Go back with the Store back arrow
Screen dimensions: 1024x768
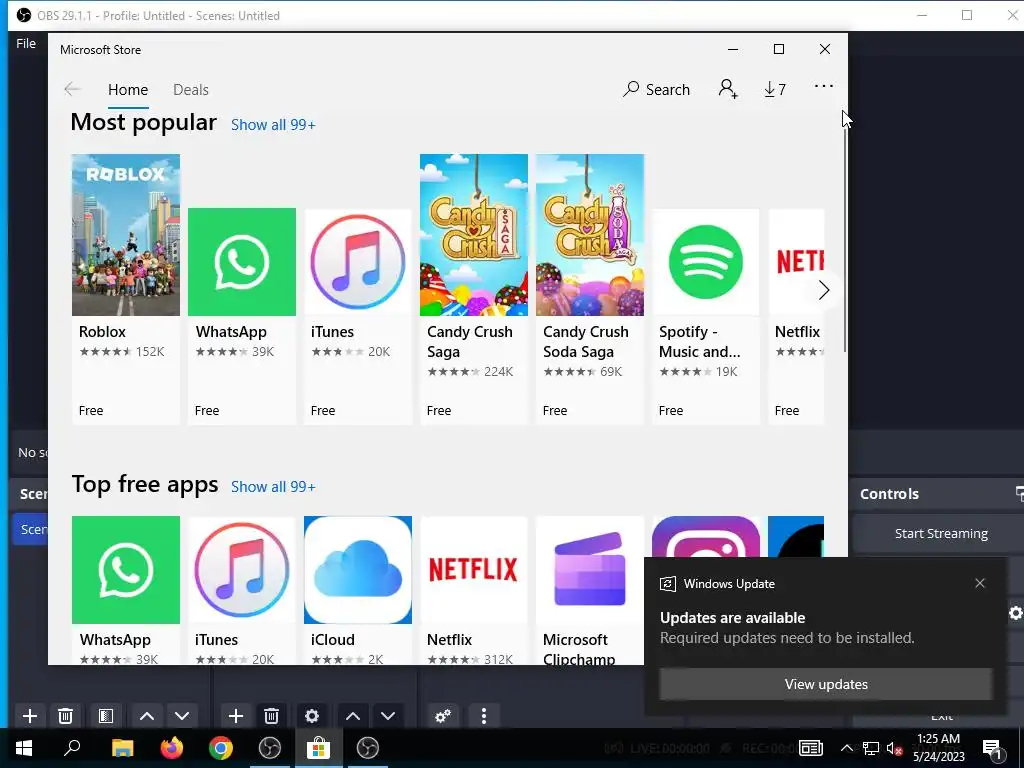click(72, 89)
